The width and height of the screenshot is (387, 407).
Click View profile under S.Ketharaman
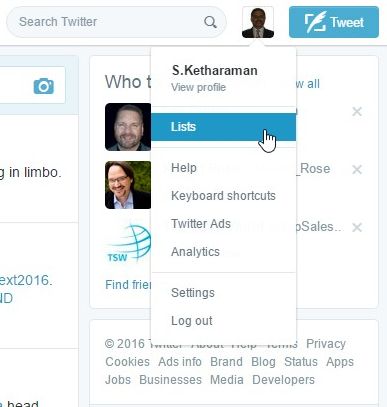tap(198, 87)
